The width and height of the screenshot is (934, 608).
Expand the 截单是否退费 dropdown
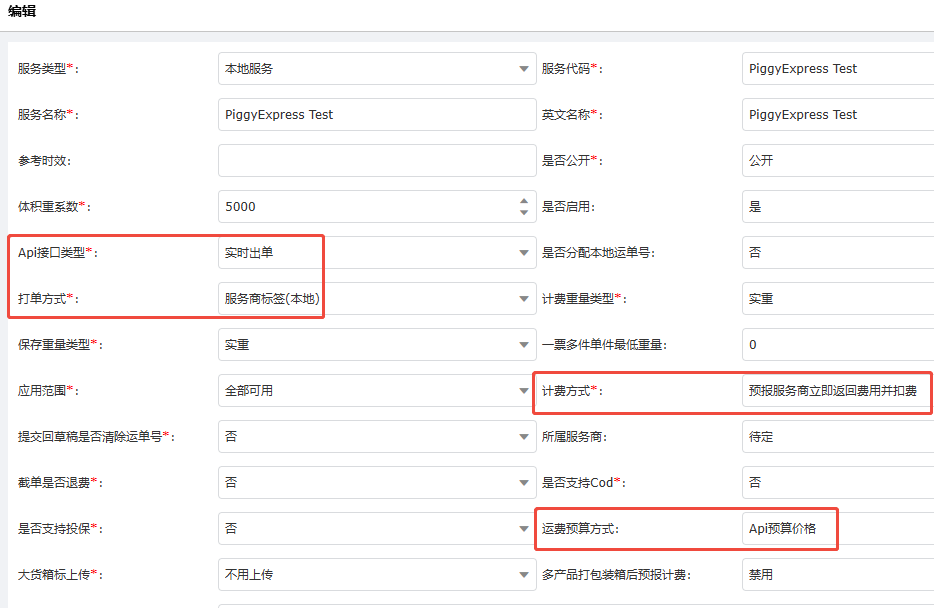376,483
